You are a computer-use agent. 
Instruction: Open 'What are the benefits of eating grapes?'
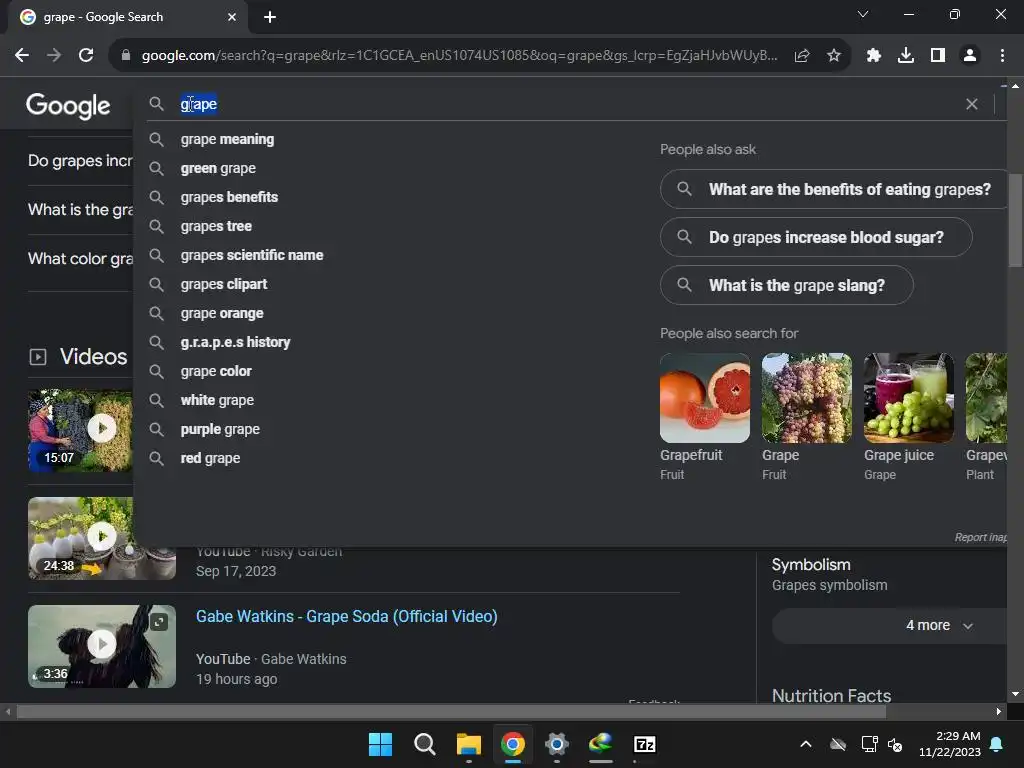[834, 189]
